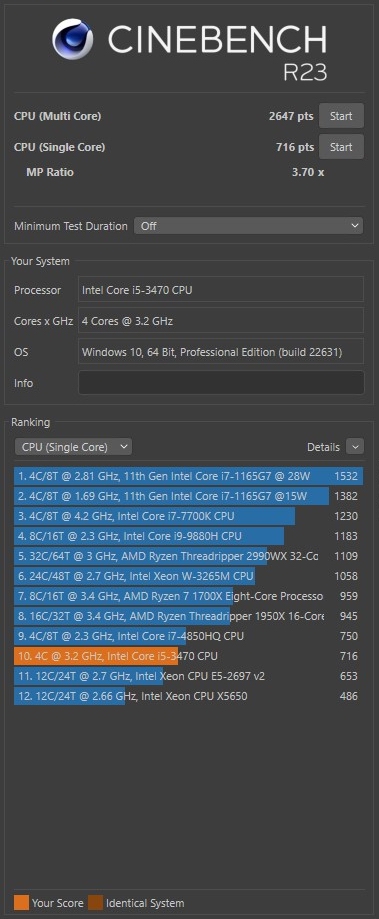This screenshot has width=379, height=919.
Task: Select ranking entry 1 Core i7-1165G7 @ 28W
Action: (188, 476)
